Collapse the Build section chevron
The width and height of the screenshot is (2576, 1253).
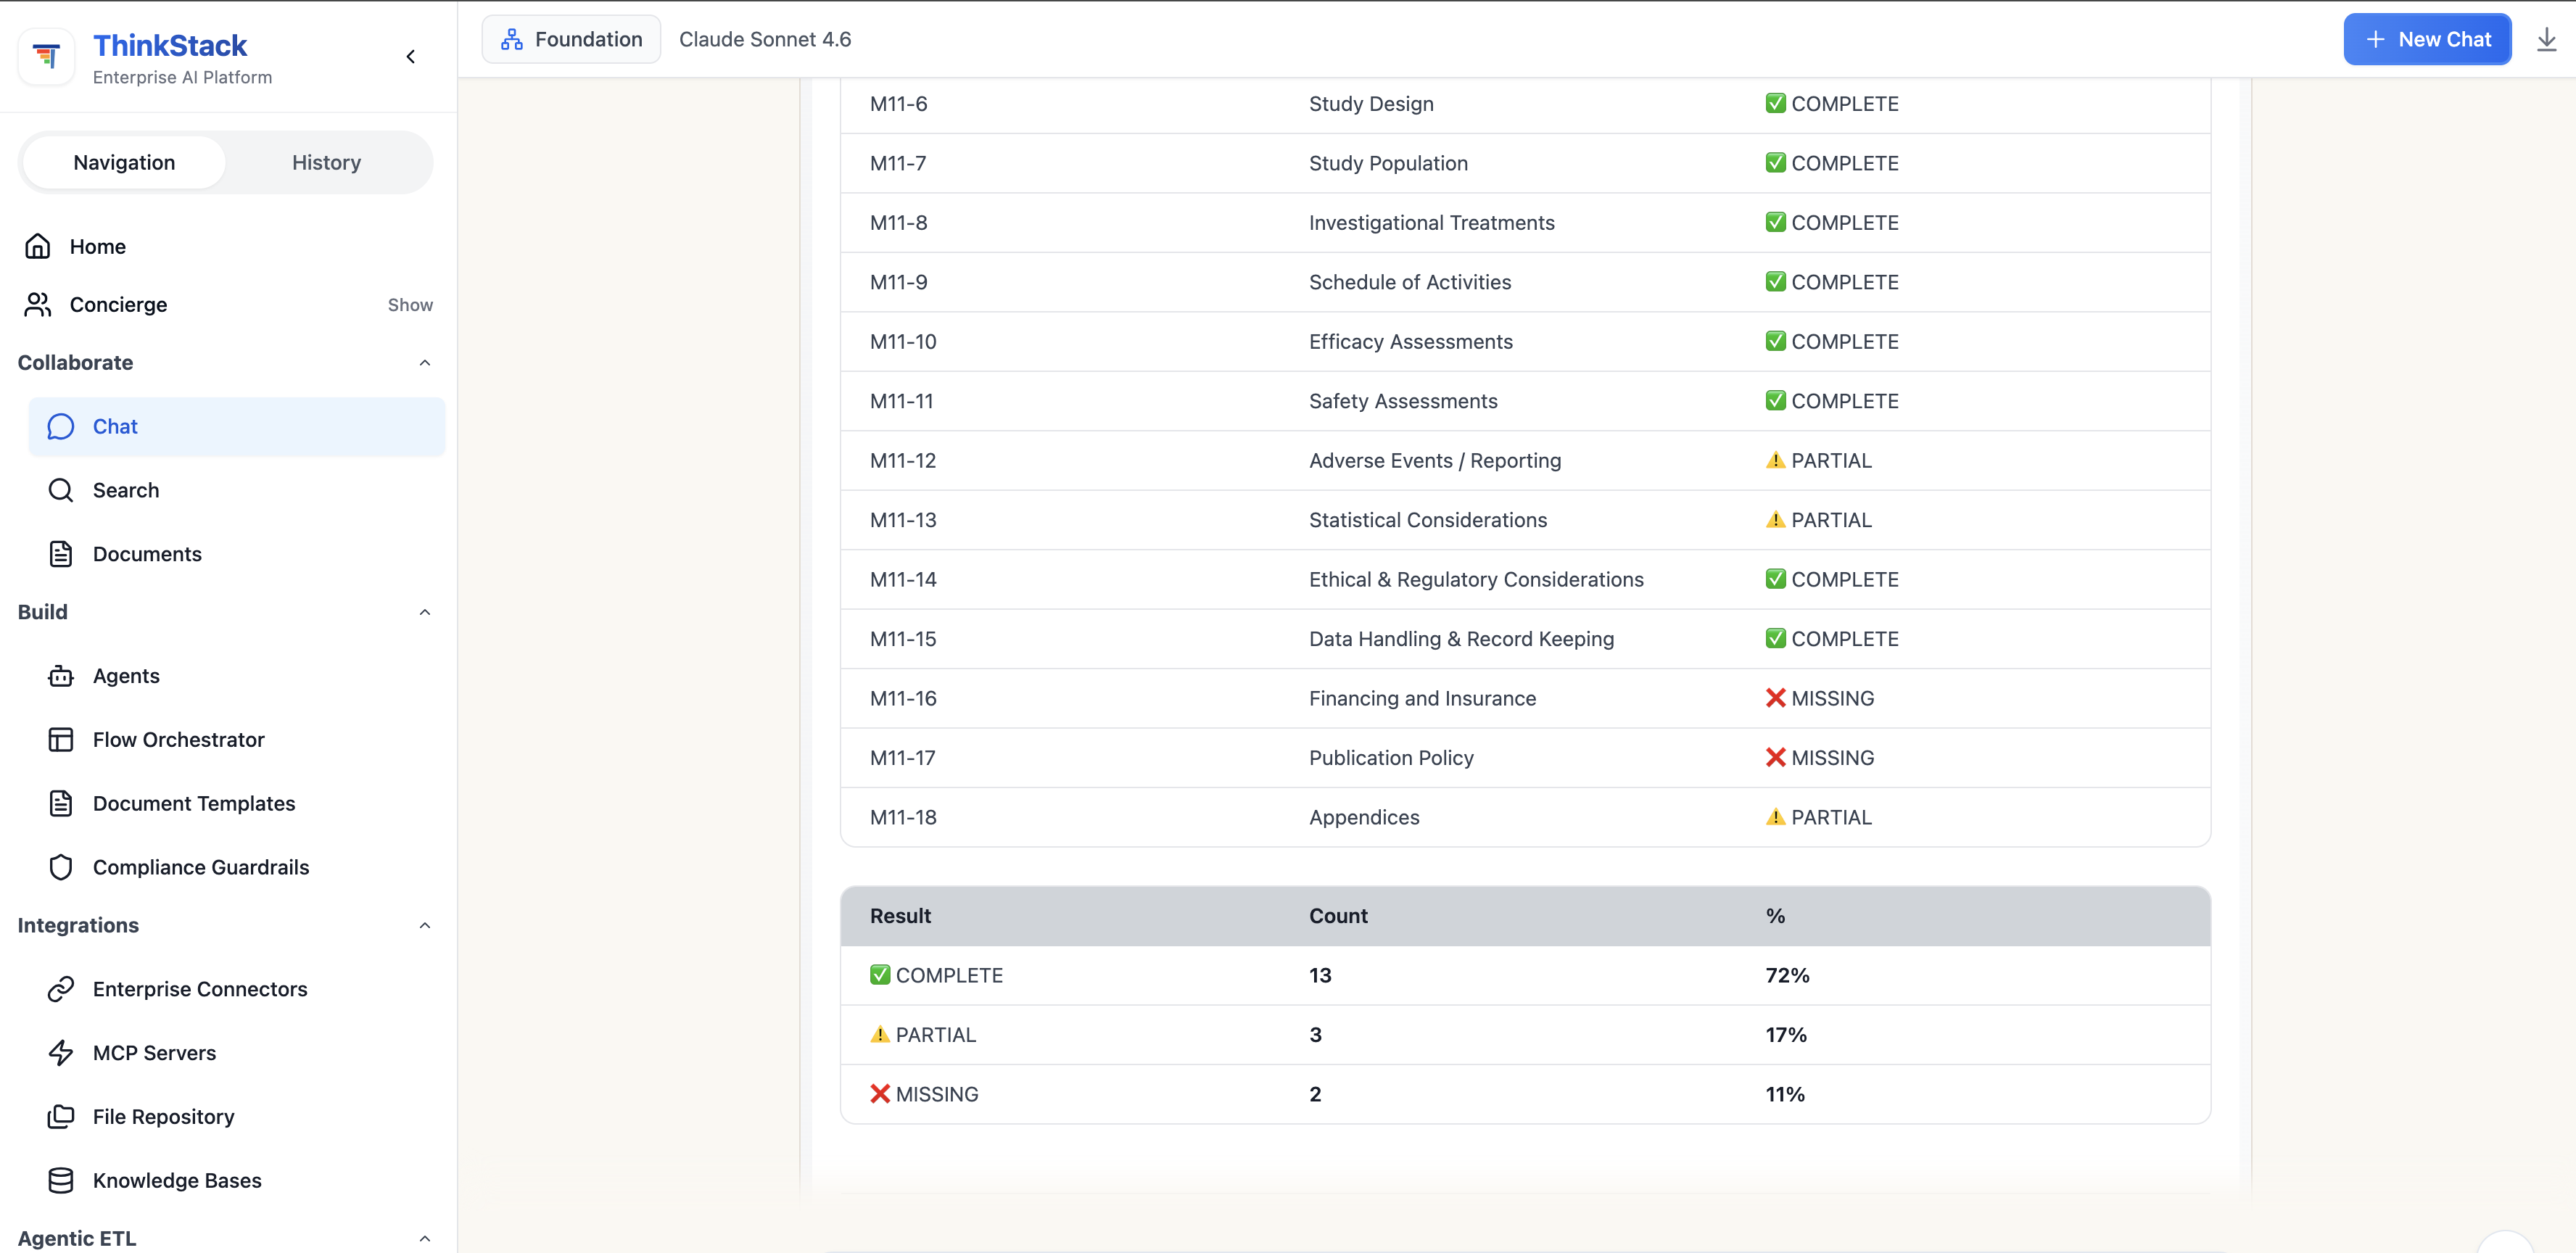pos(425,612)
